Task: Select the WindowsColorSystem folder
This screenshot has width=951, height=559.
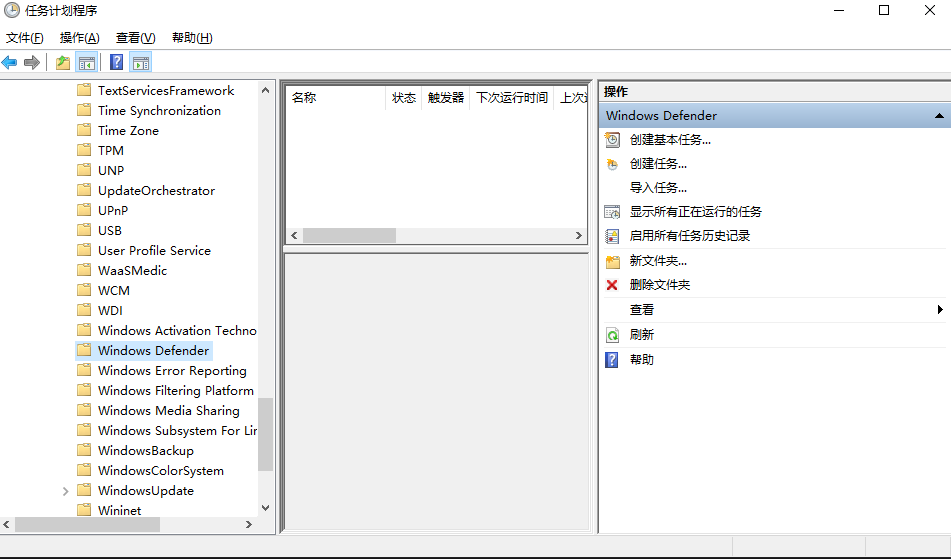Action: pos(160,470)
